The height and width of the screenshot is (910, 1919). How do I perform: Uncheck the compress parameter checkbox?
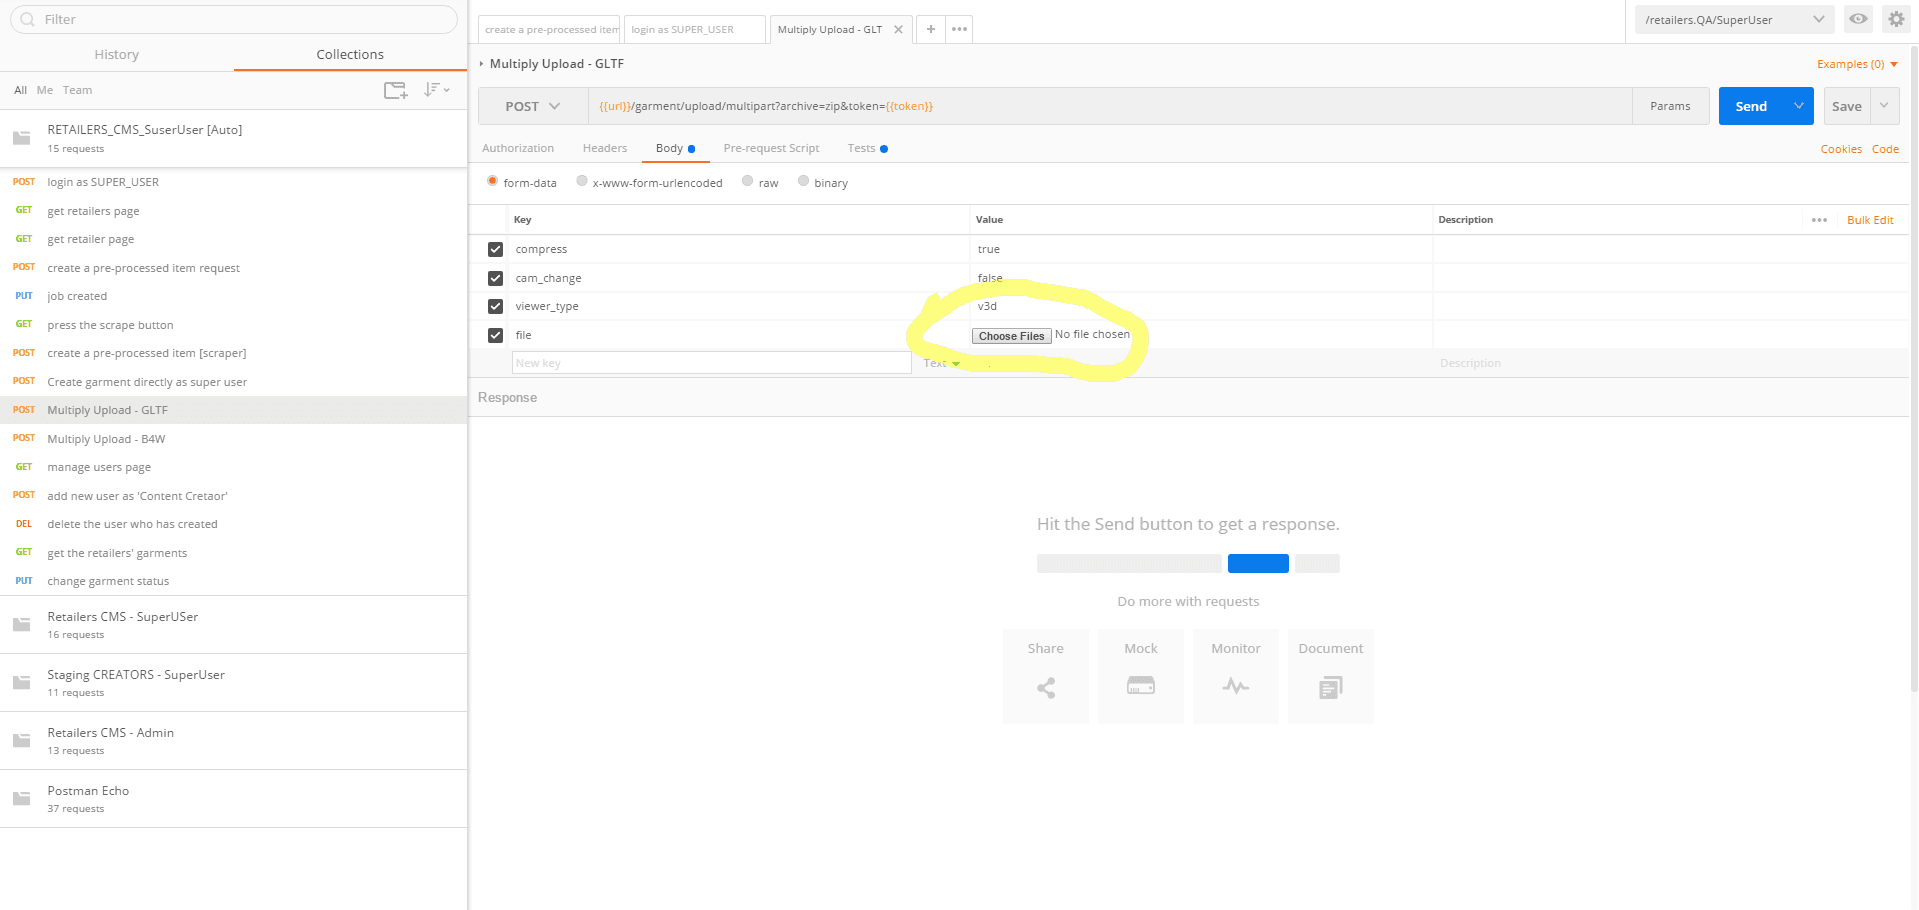pos(495,249)
